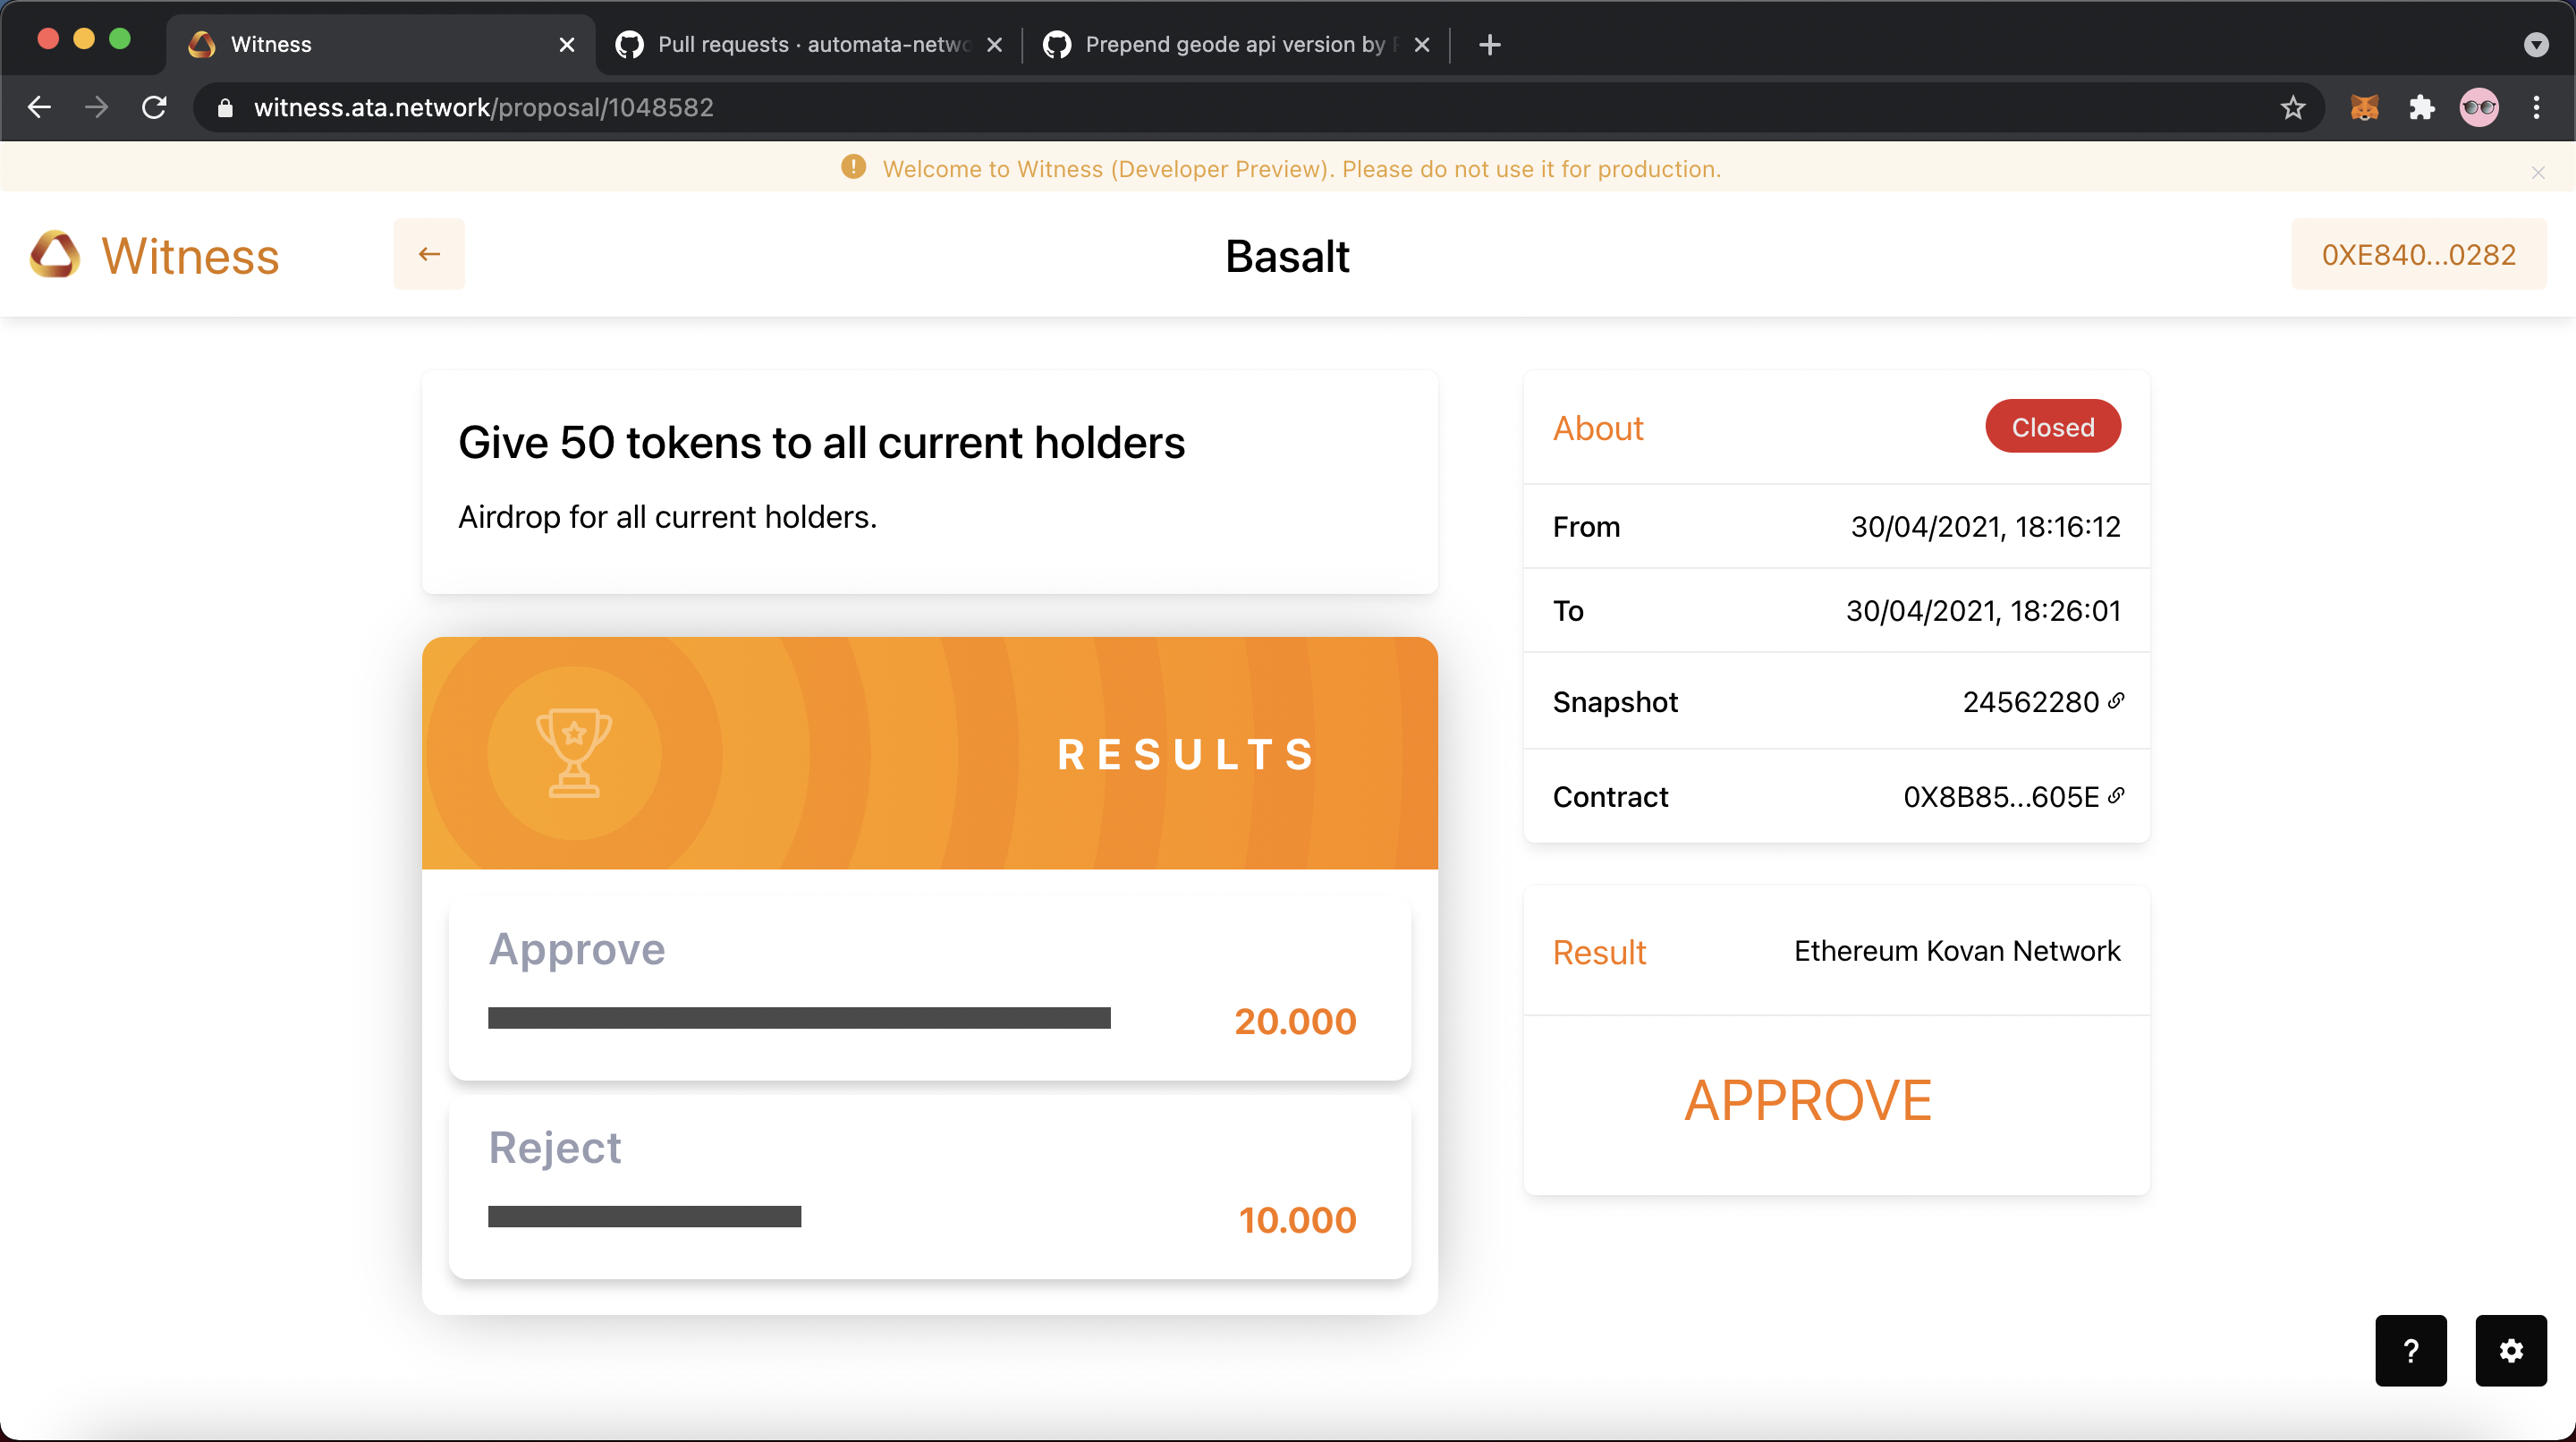The width and height of the screenshot is (2576, 1442).
Task: Click the 10.000 reject vote count
Action: tap(1297, 1219)
